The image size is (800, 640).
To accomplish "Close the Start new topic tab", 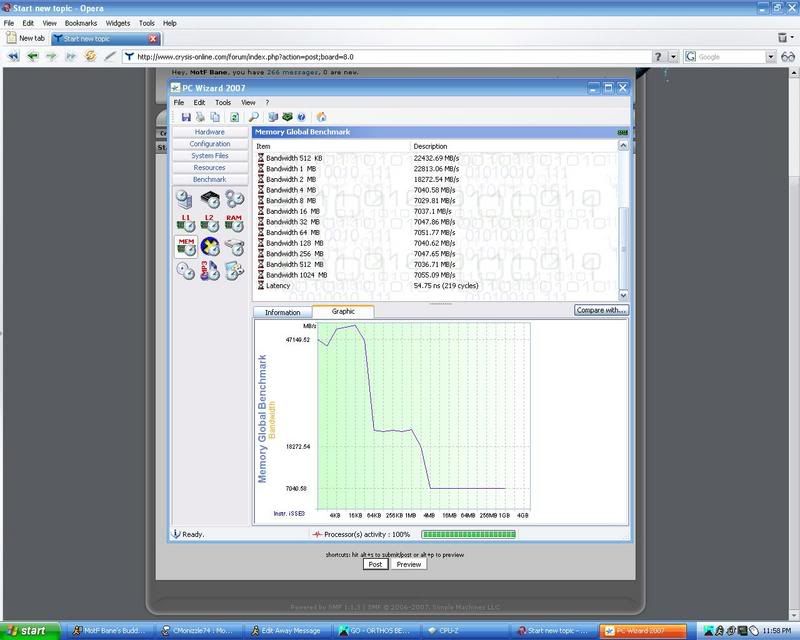I will coord(153,38).
